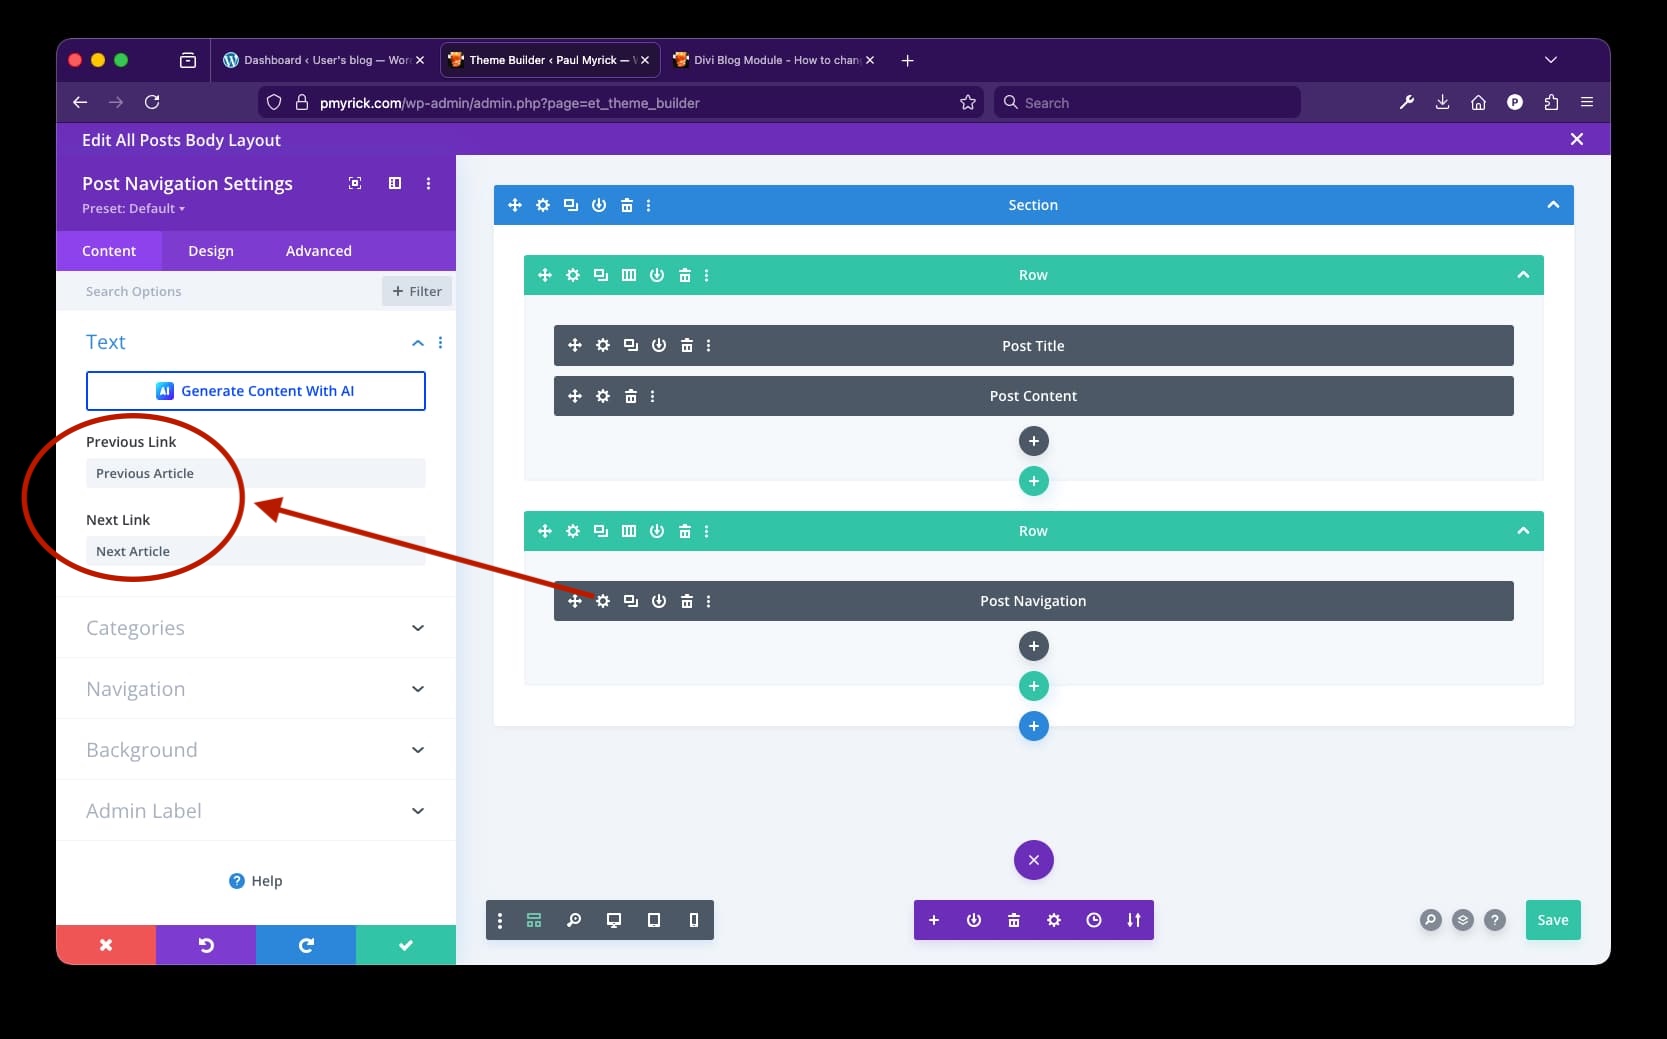Change column structure of first Row
The height and width of the screenshot is (1039, 1667).
pyautogui.click(x=629, y=275)
